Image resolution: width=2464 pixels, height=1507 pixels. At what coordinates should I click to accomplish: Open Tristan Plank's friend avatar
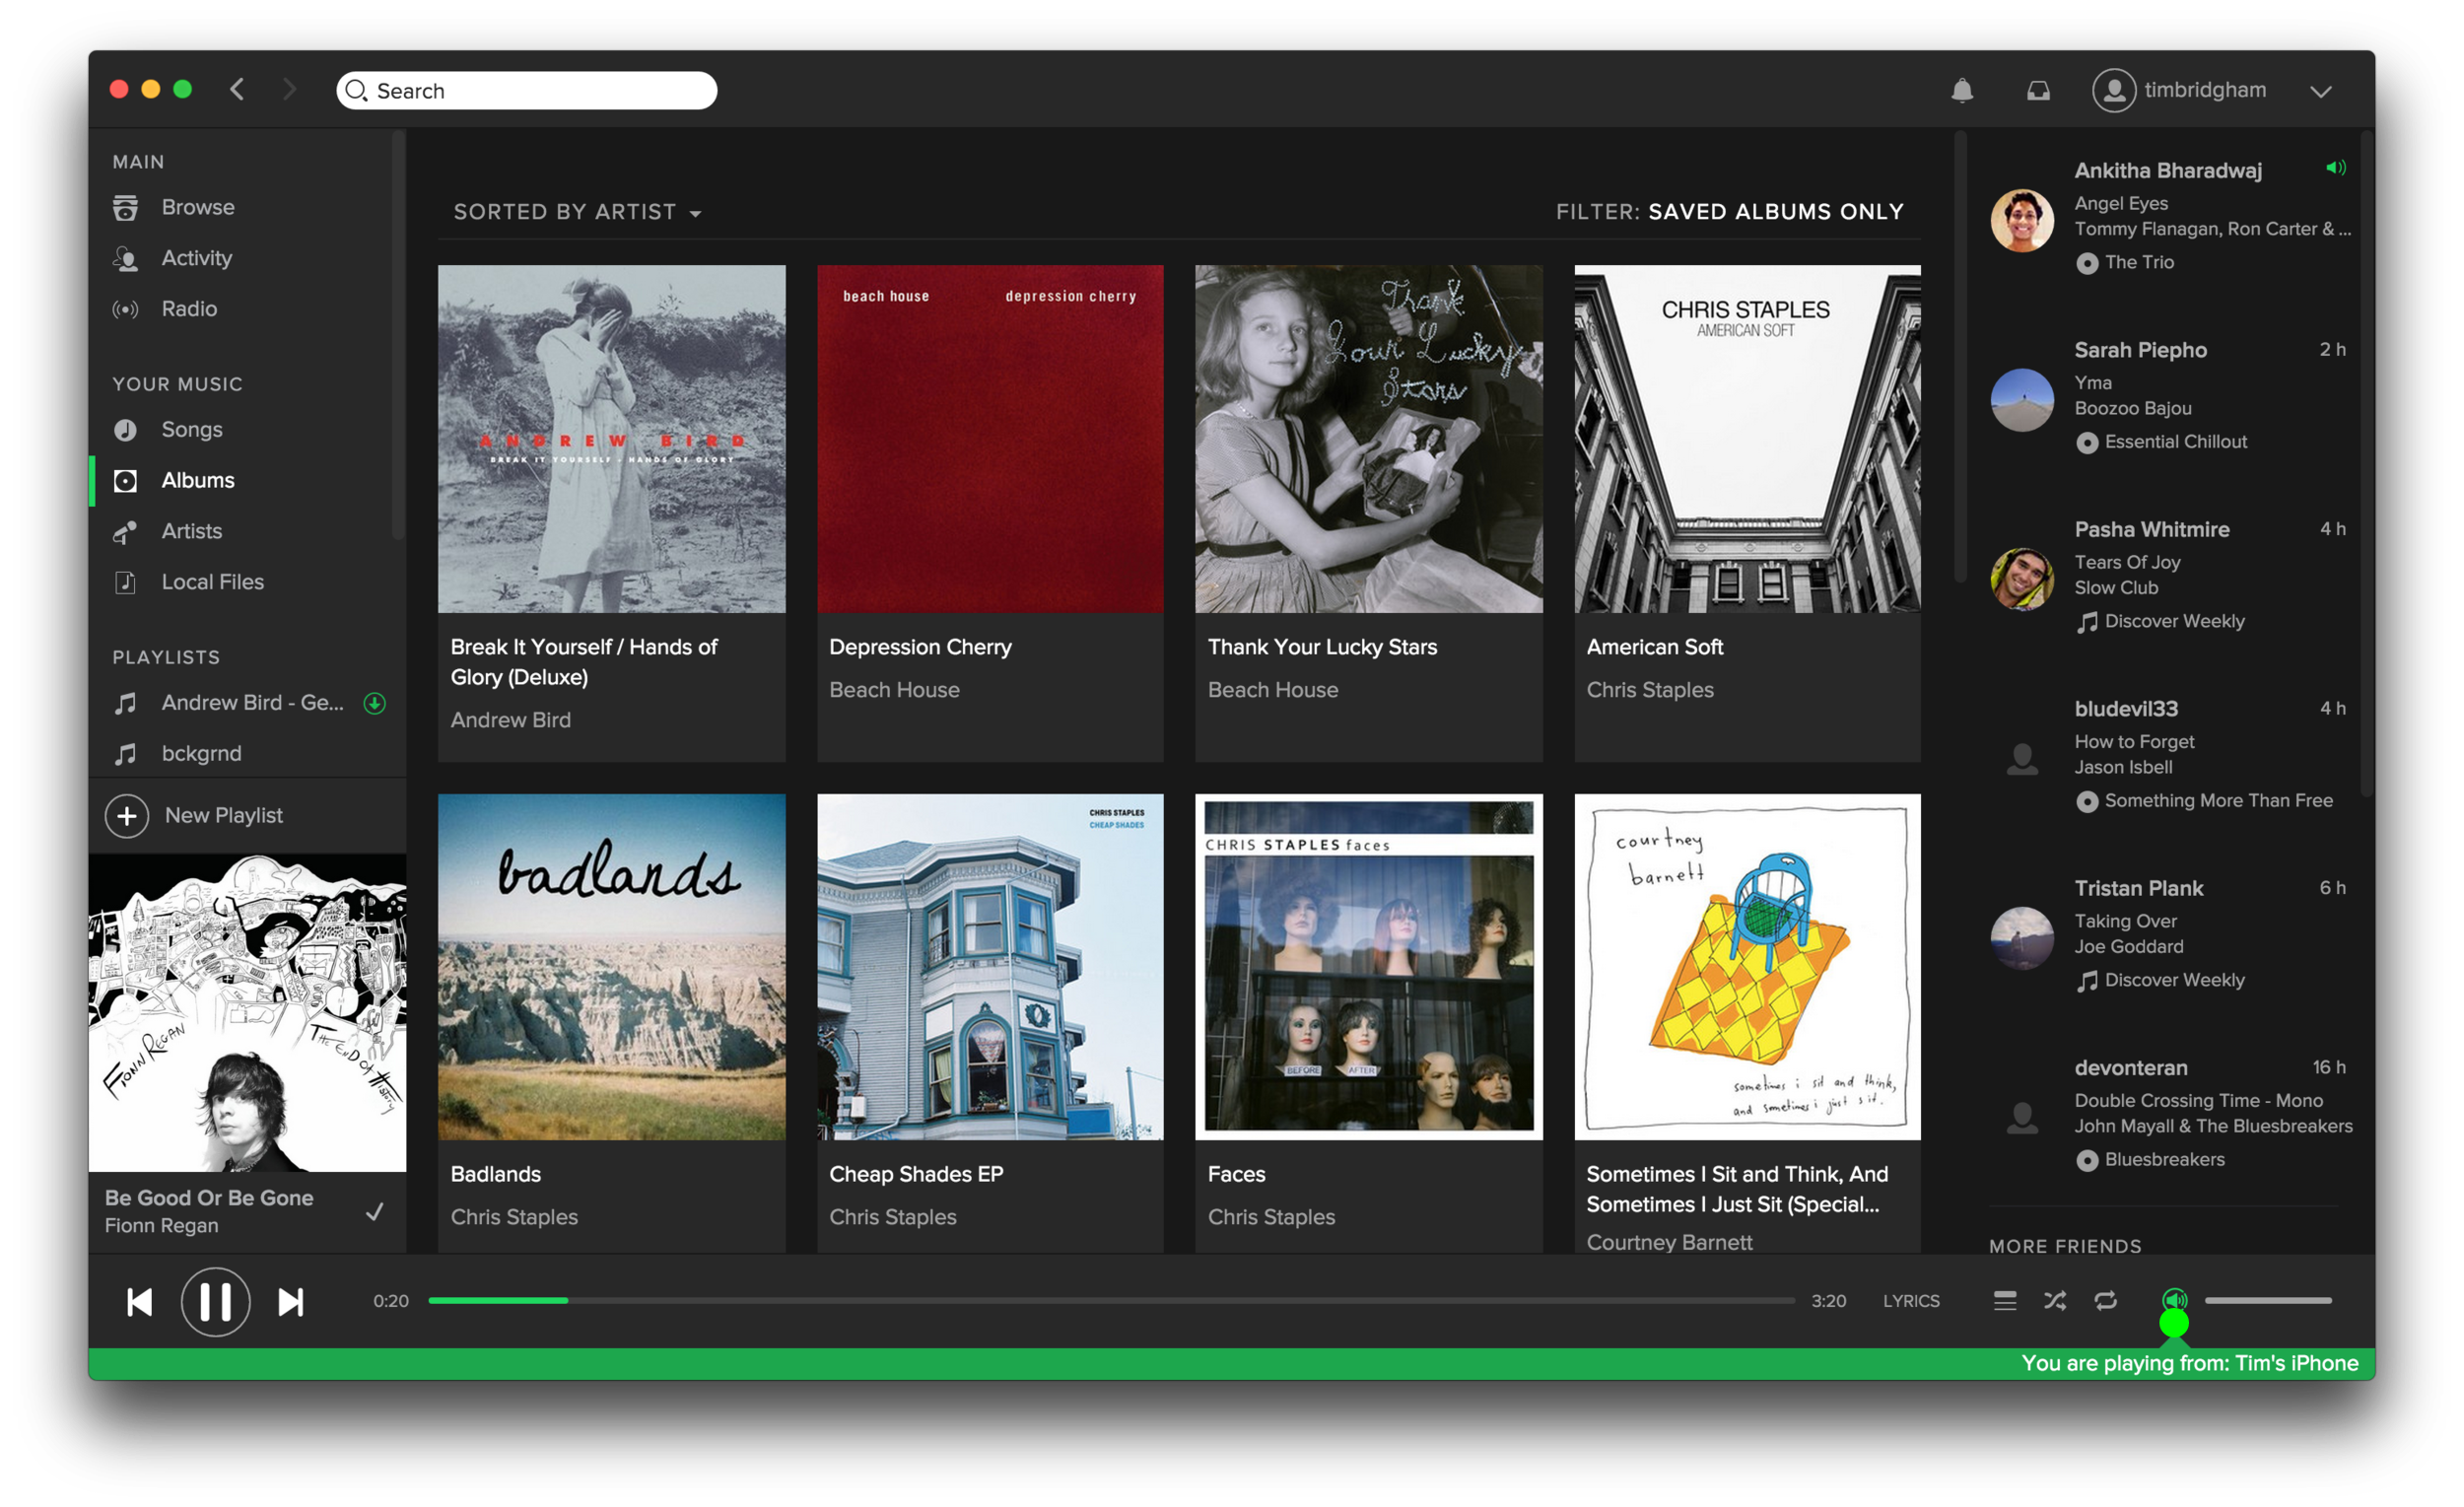tap(2022, 938)
